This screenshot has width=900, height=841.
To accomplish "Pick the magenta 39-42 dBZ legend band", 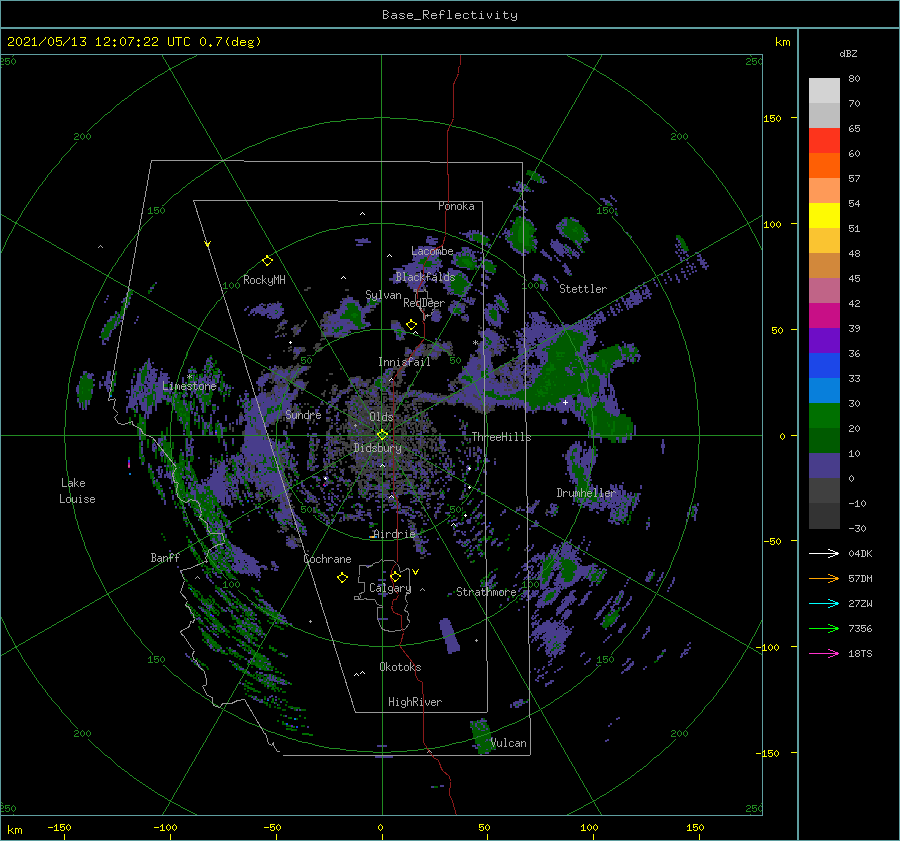I will coord(824,316).
